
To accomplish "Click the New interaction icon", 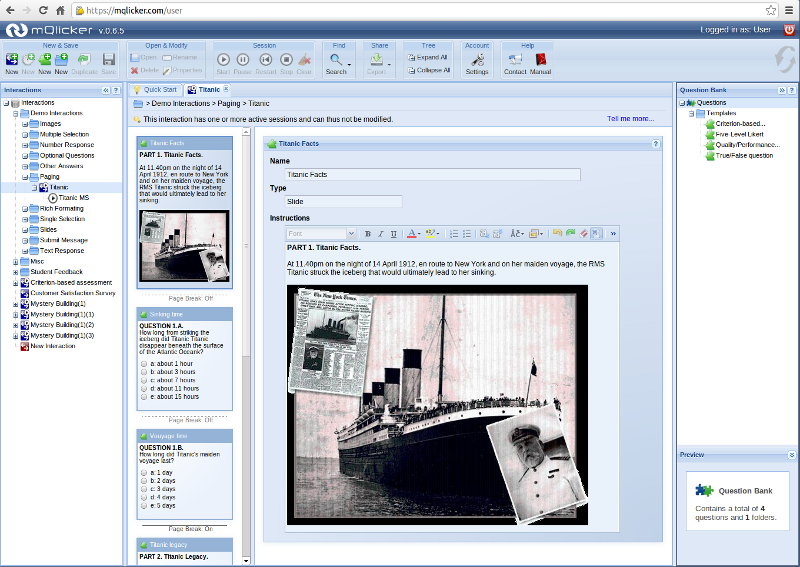I will [x=12, y=59].
